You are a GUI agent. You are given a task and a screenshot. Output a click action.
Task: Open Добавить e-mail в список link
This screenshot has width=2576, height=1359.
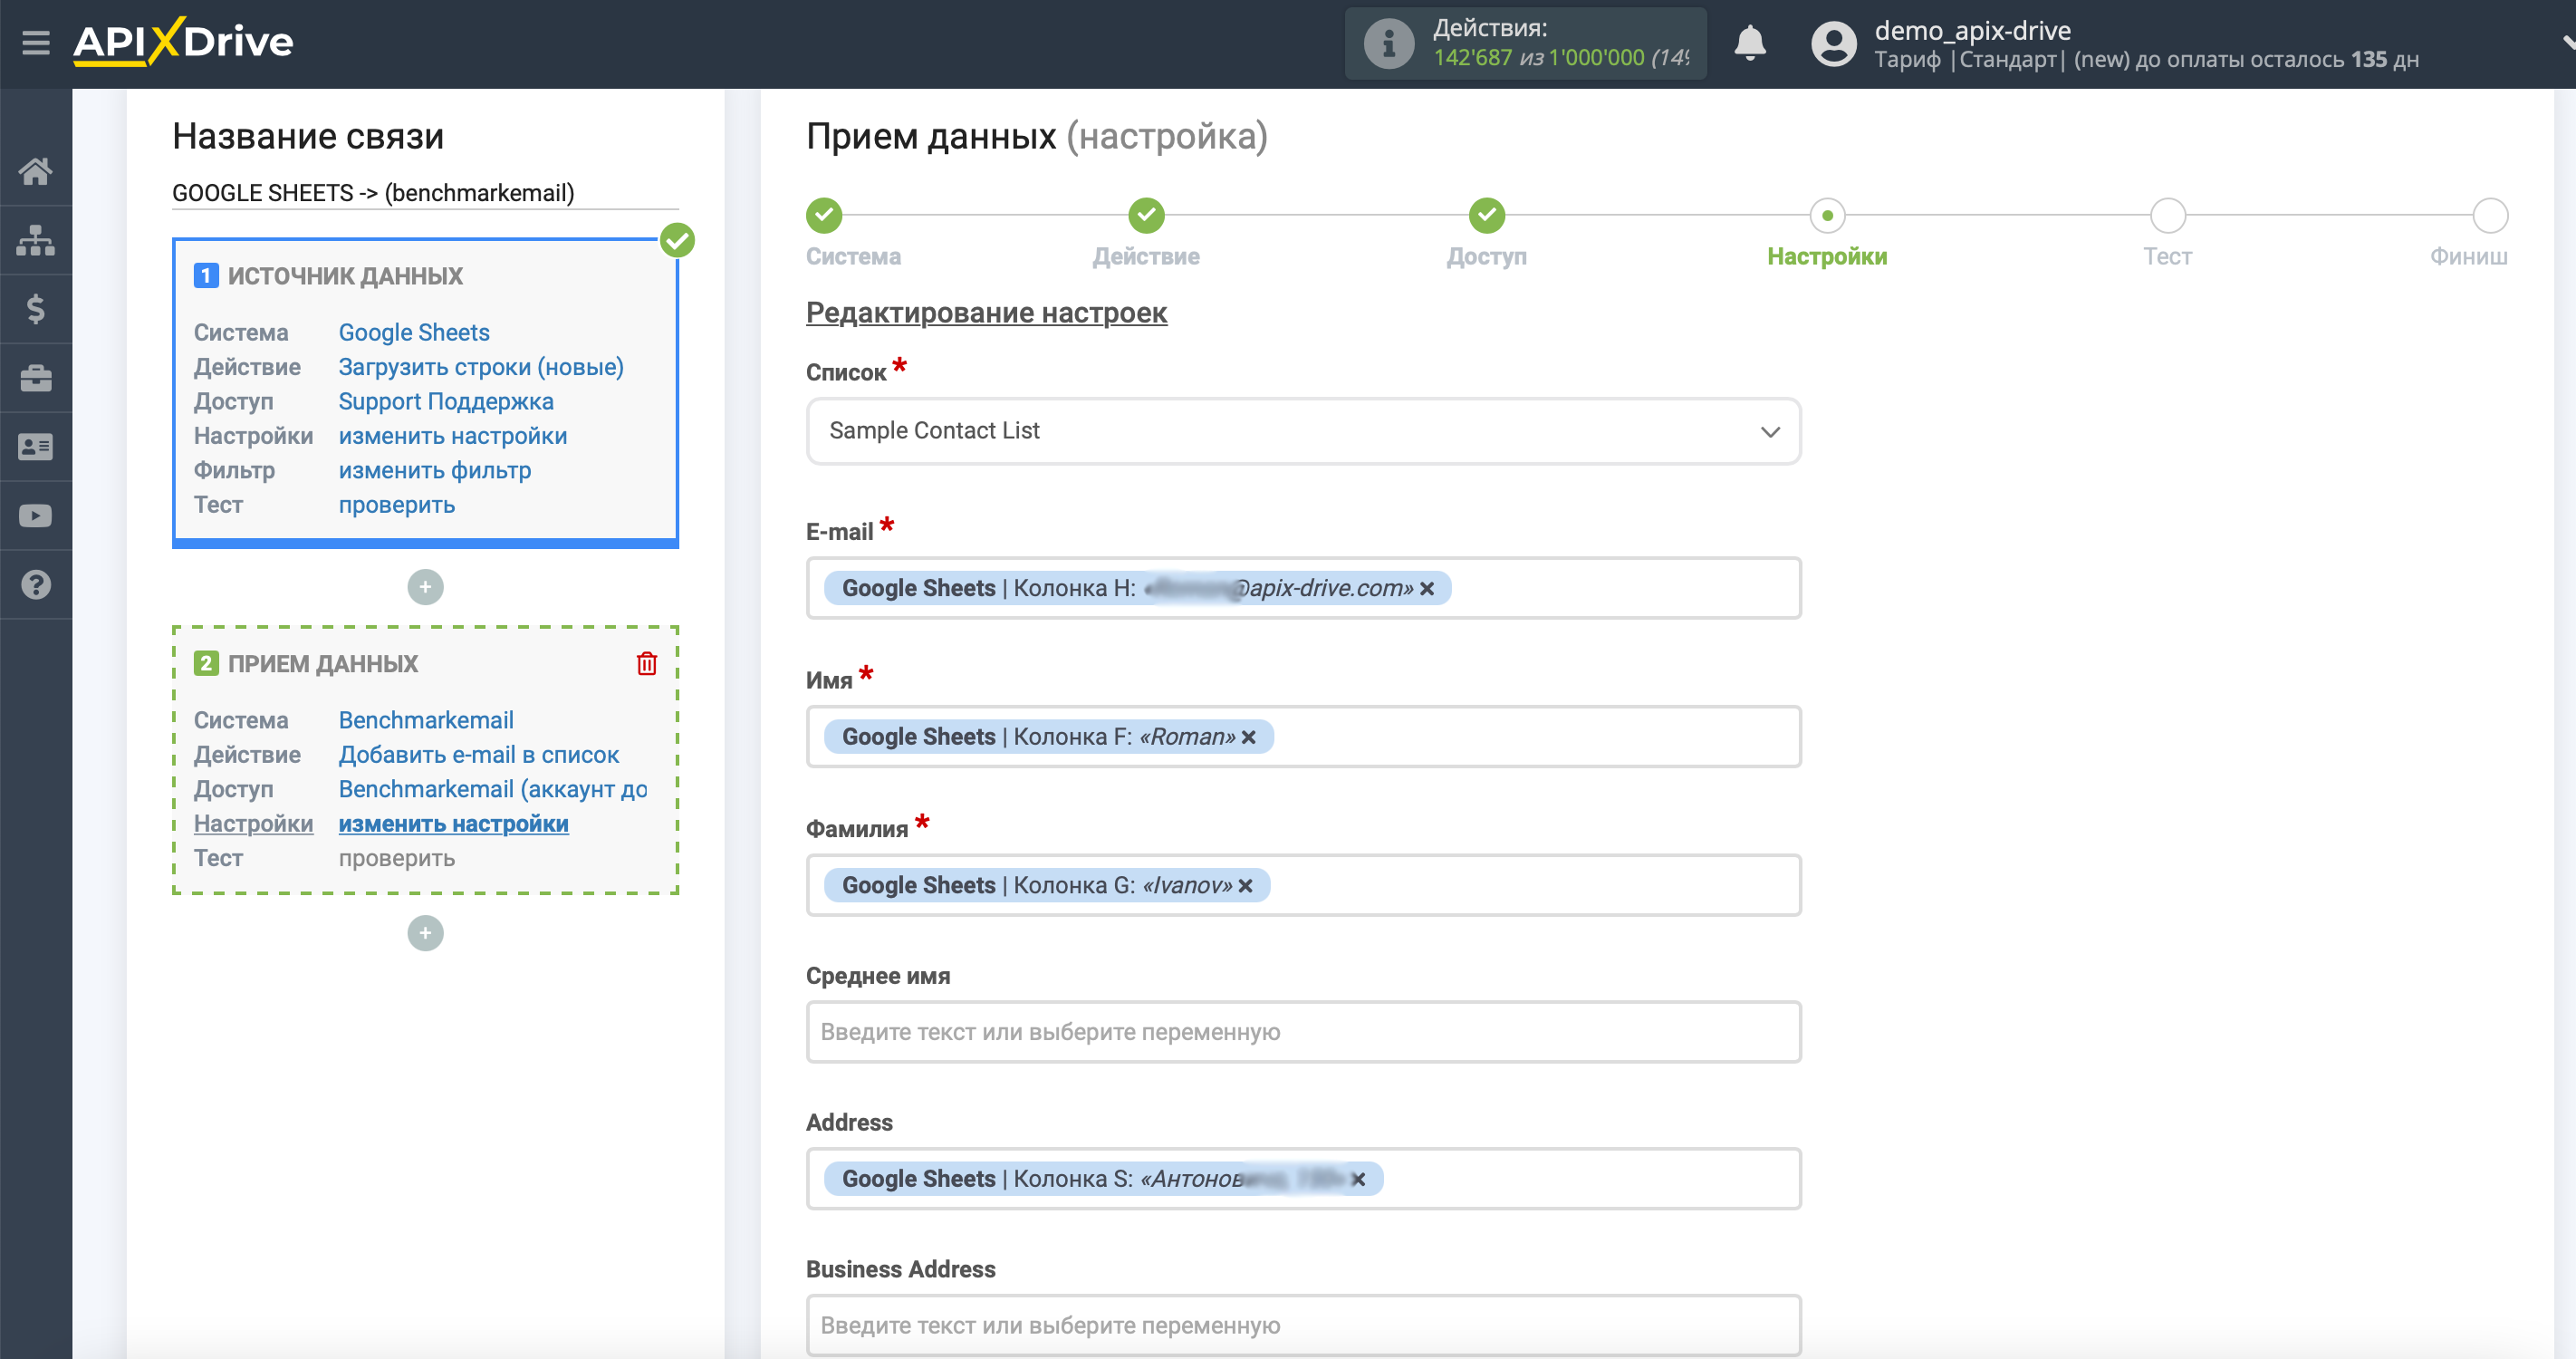479,755
